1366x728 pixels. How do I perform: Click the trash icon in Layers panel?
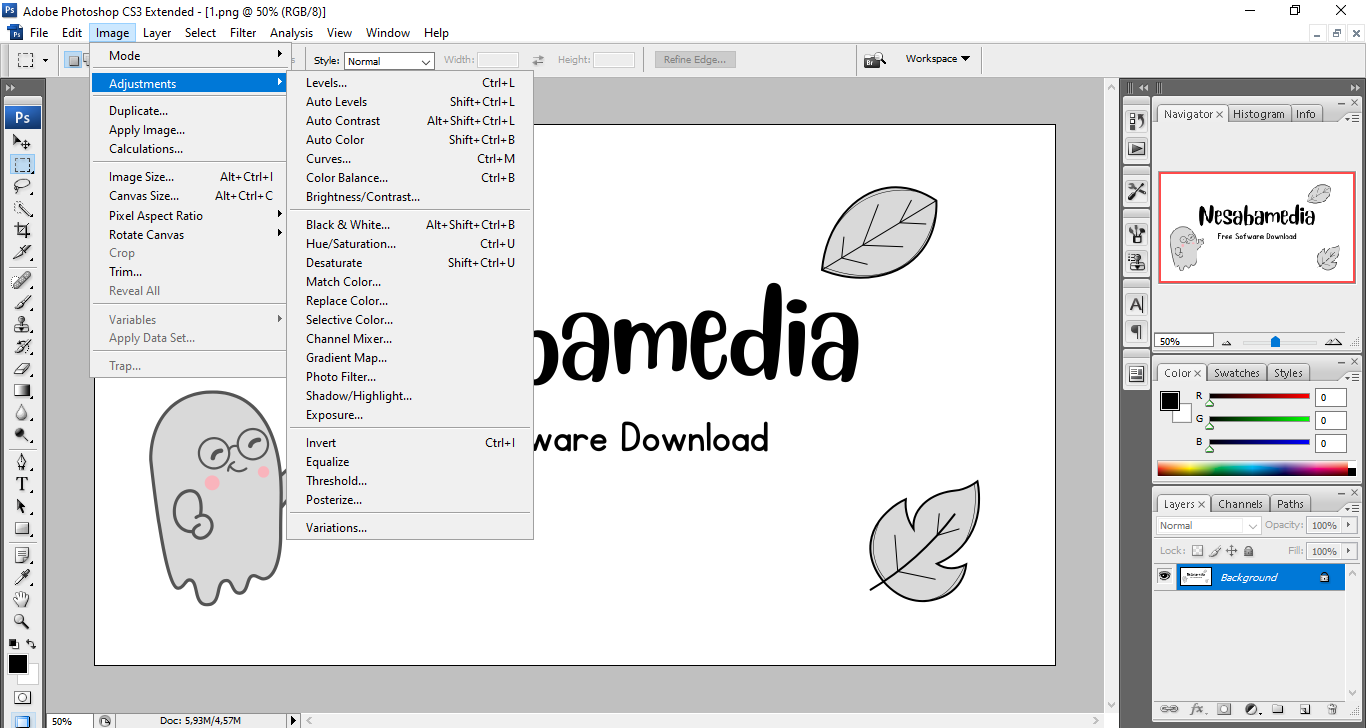[1332, 709]
